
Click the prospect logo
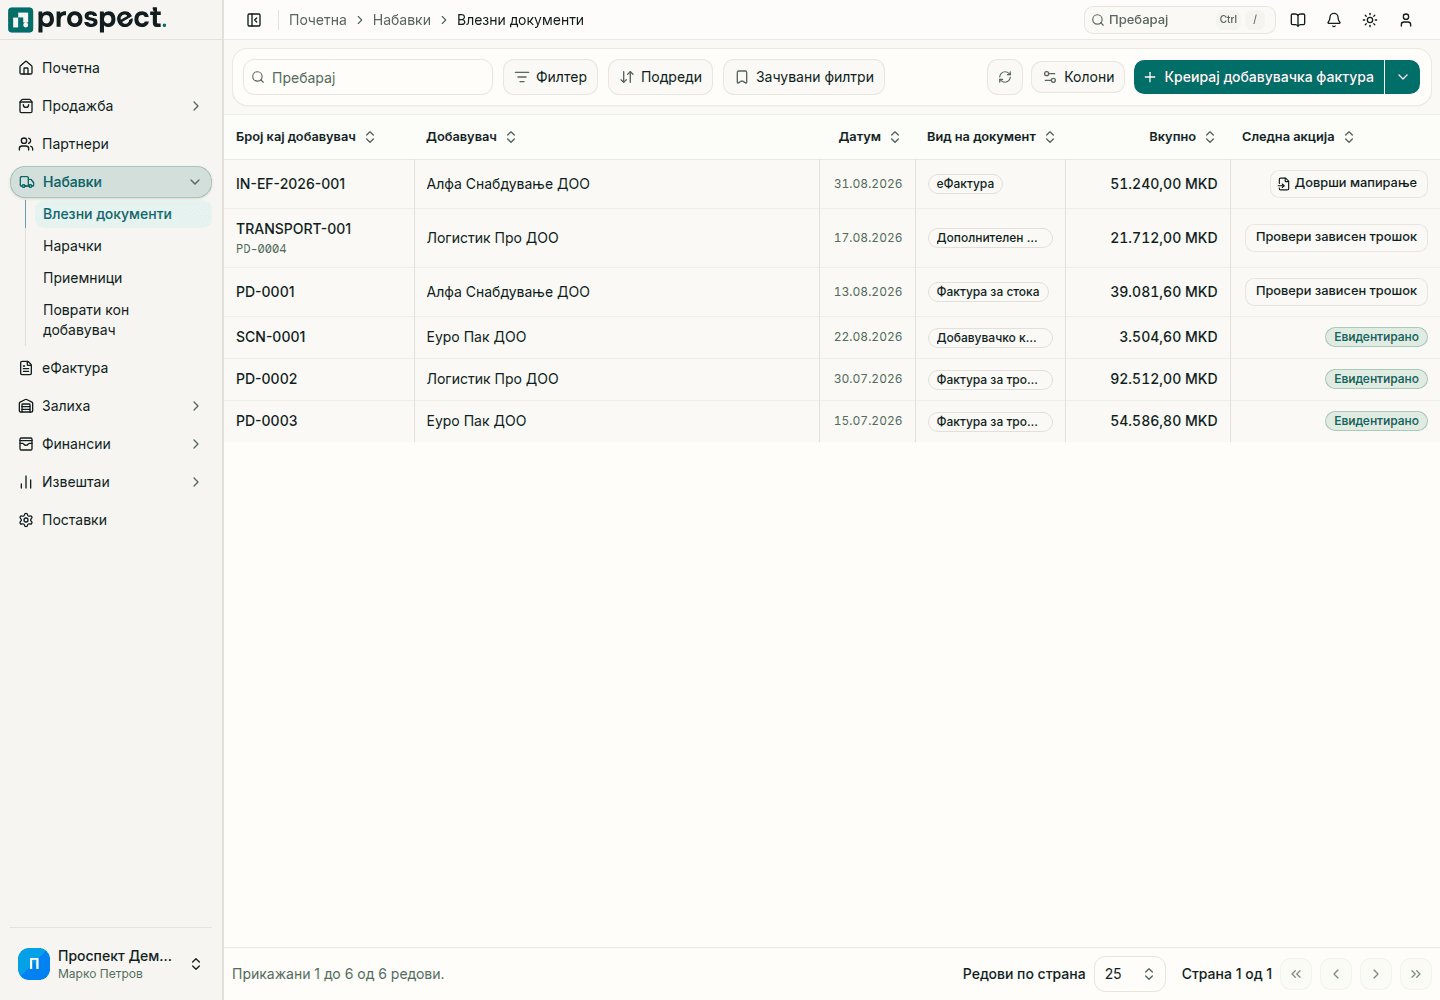(87, 19)
